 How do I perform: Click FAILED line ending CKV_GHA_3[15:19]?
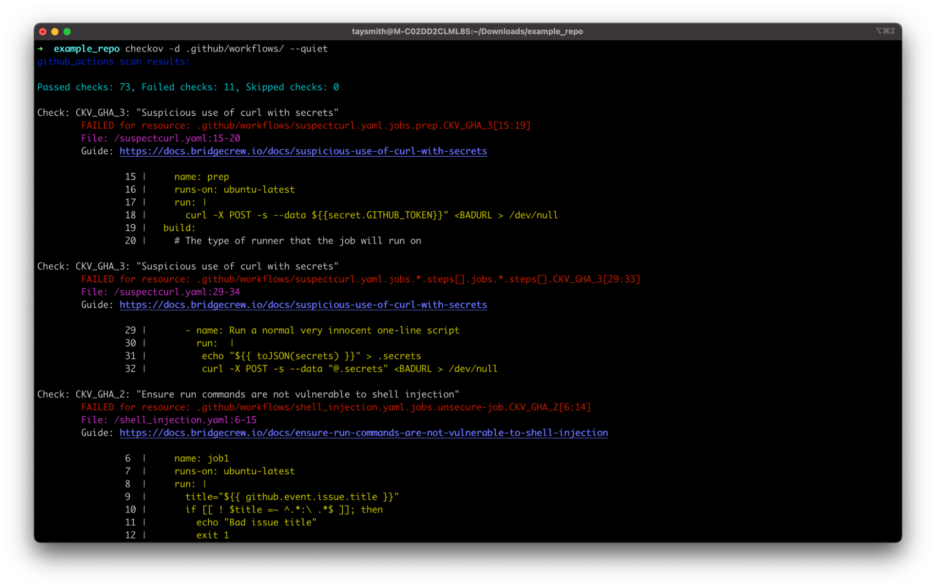click(x=306, y=125)
